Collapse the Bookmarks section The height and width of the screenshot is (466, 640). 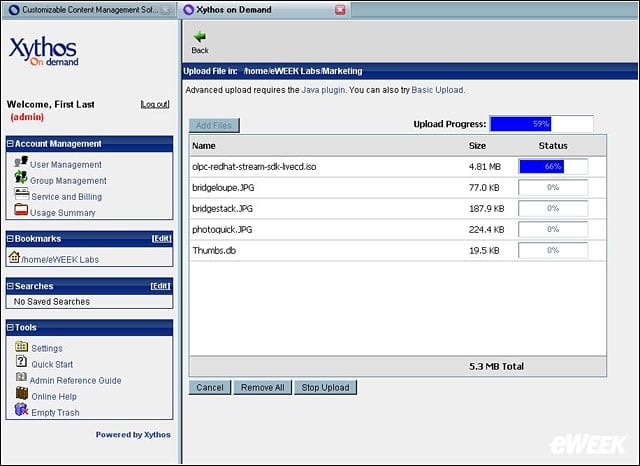(x=10, y=238)
